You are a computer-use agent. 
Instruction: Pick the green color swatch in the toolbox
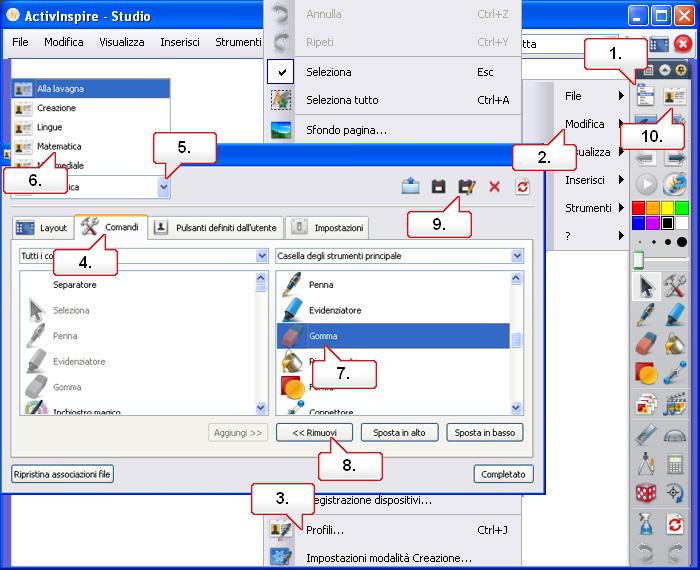(x=682, y=208)
